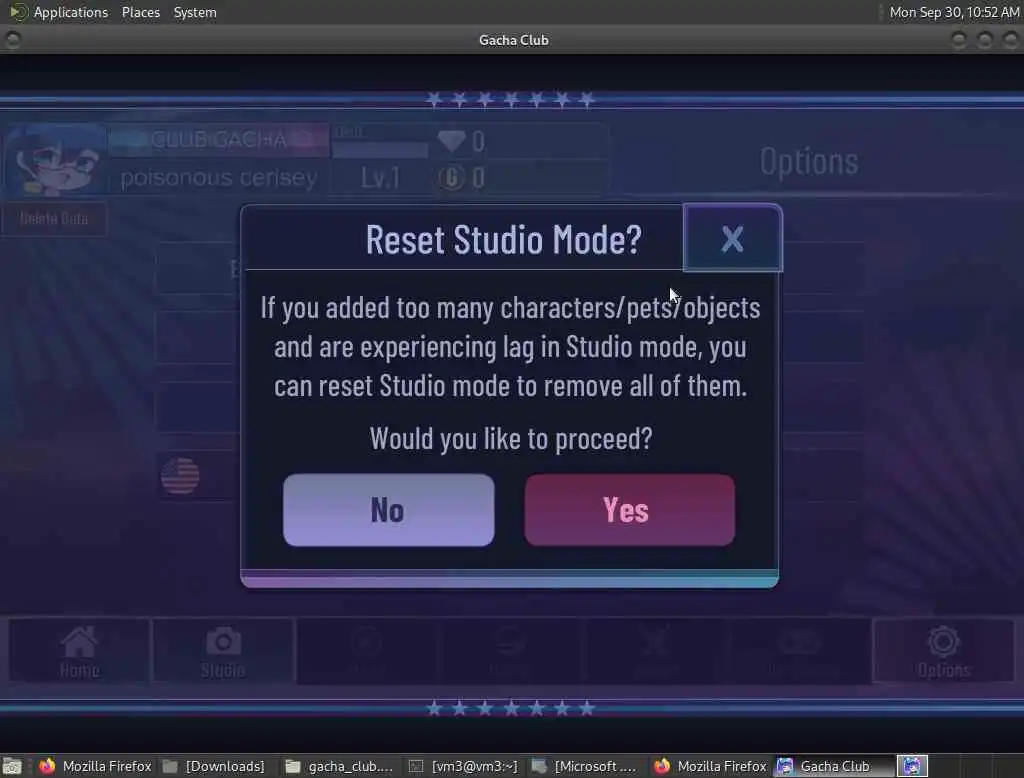Go to the Home tab
This screenshot has width=1024, height=778.
coord(80,651)
